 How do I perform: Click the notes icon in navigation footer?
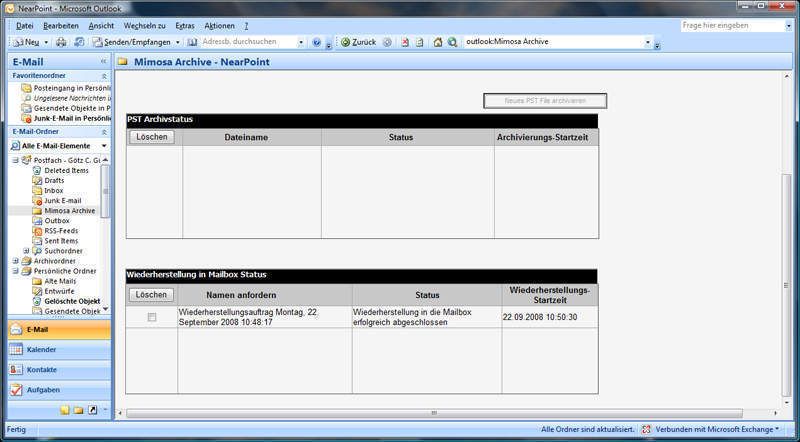pos(65,410)
